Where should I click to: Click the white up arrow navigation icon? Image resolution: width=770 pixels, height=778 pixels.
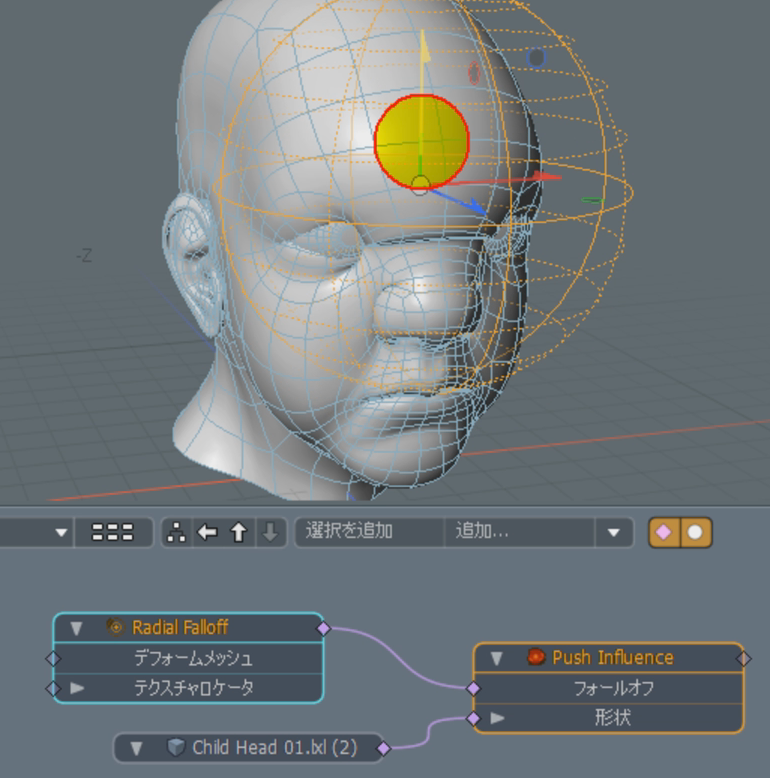click(238, 532)
